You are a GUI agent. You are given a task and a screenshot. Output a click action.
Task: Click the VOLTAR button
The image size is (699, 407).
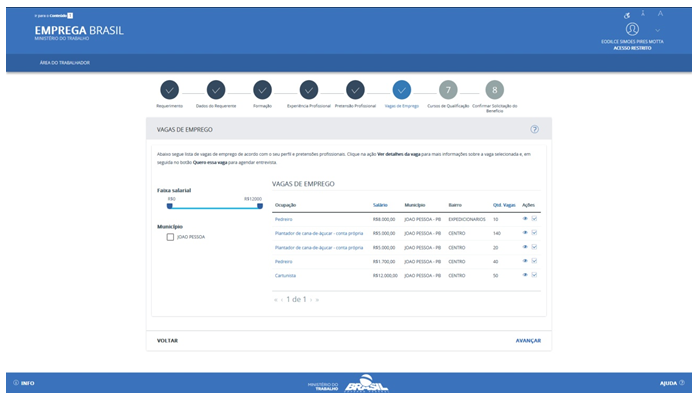click(x=168, y=340)
